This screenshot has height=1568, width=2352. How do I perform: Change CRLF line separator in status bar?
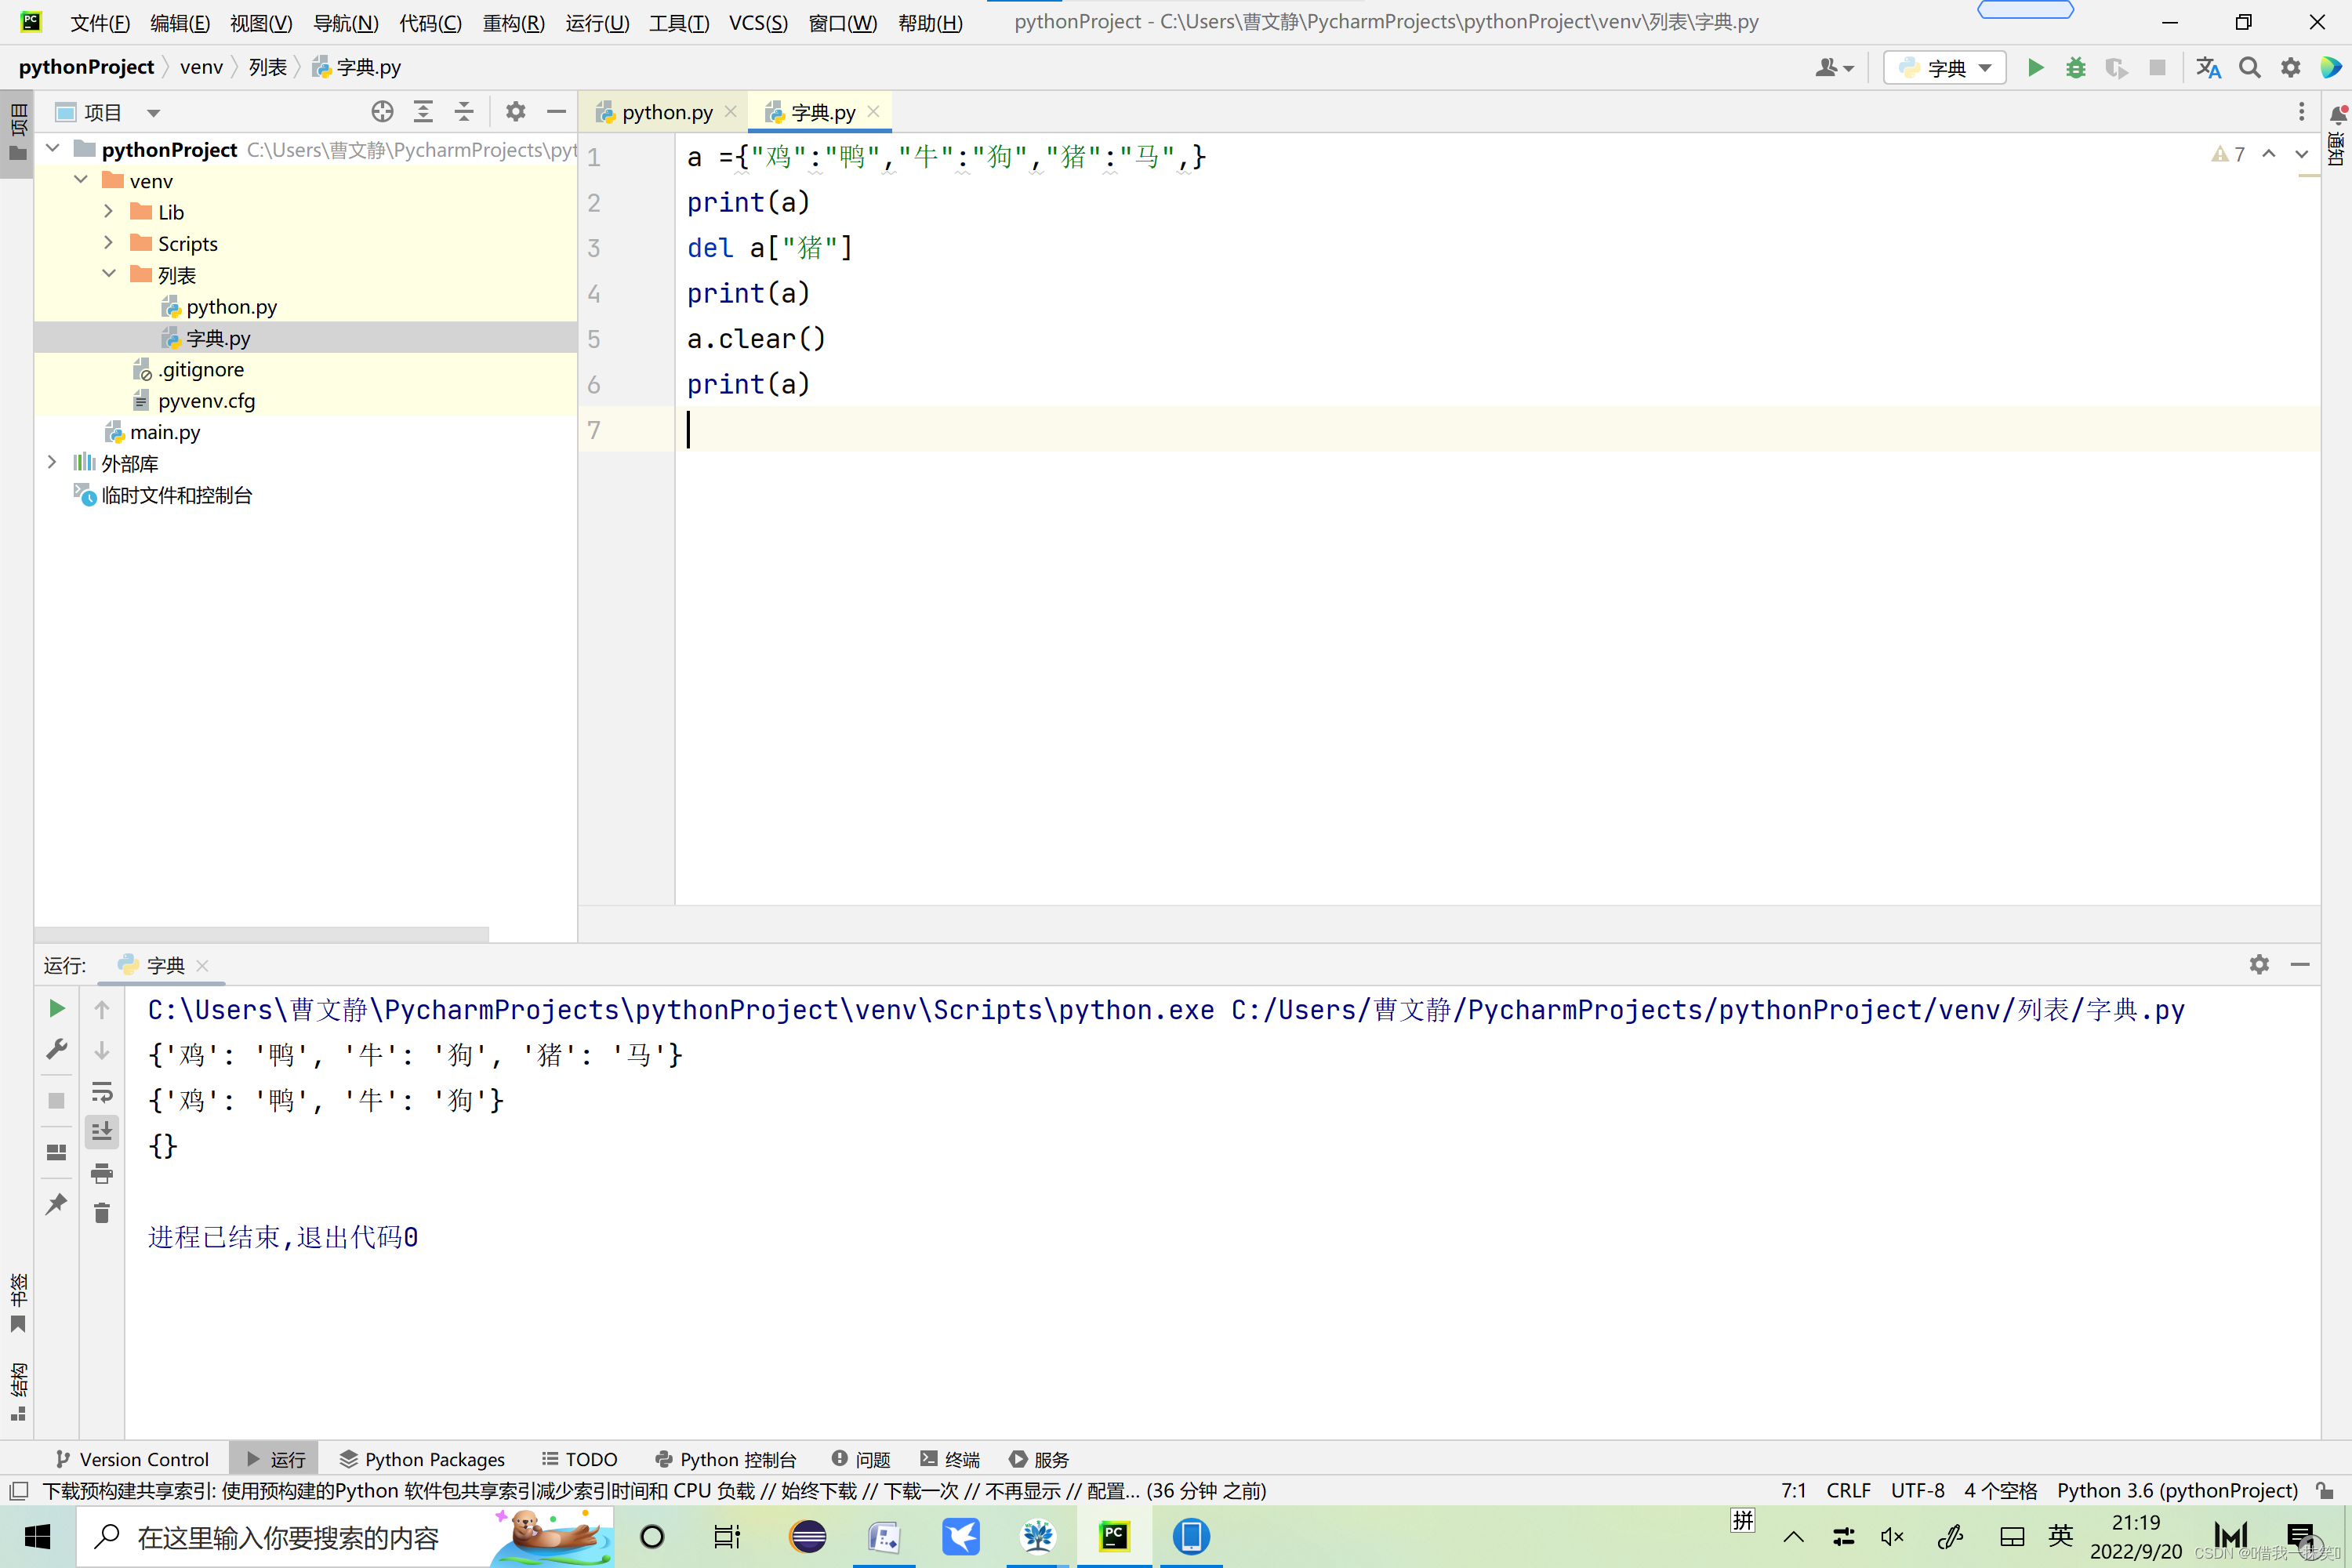[x=1848, y=1491]
